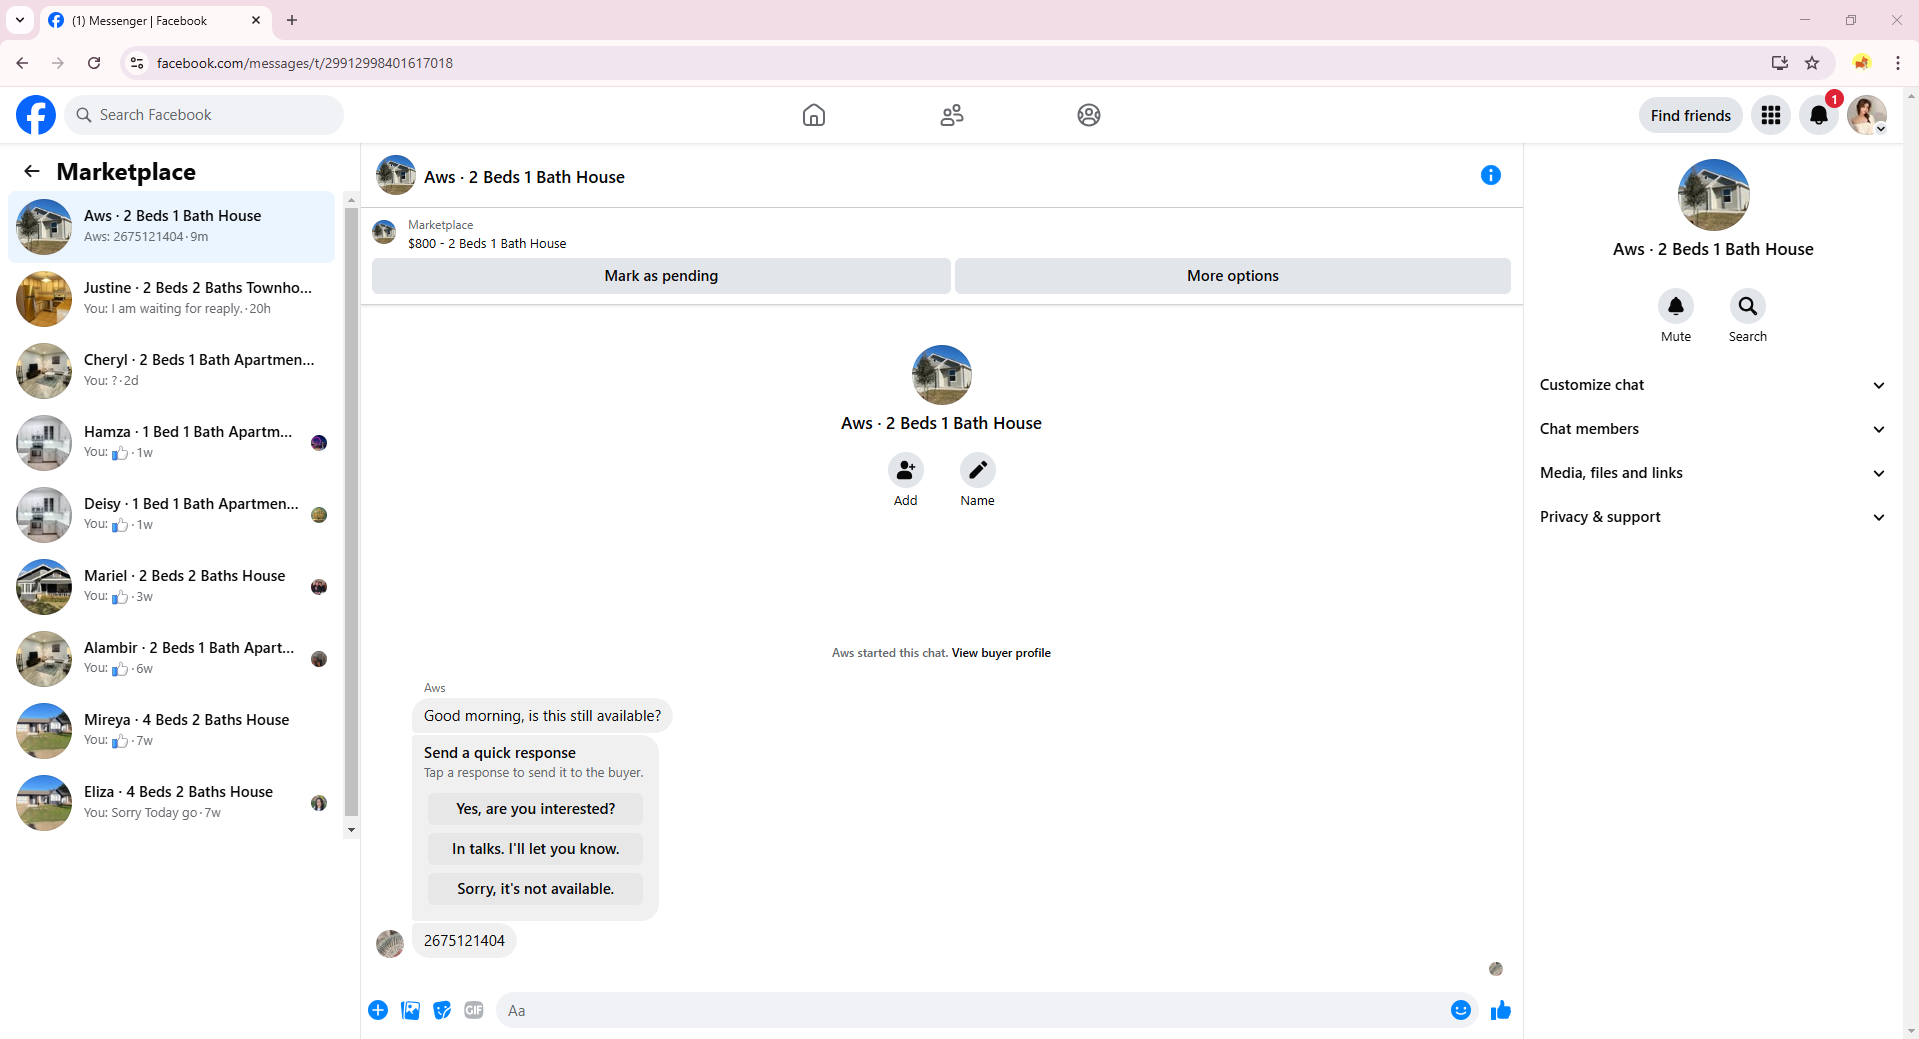Open the Groups icon in top navigation
Screen dimensions: 1919x1039
click(1089, 115)
